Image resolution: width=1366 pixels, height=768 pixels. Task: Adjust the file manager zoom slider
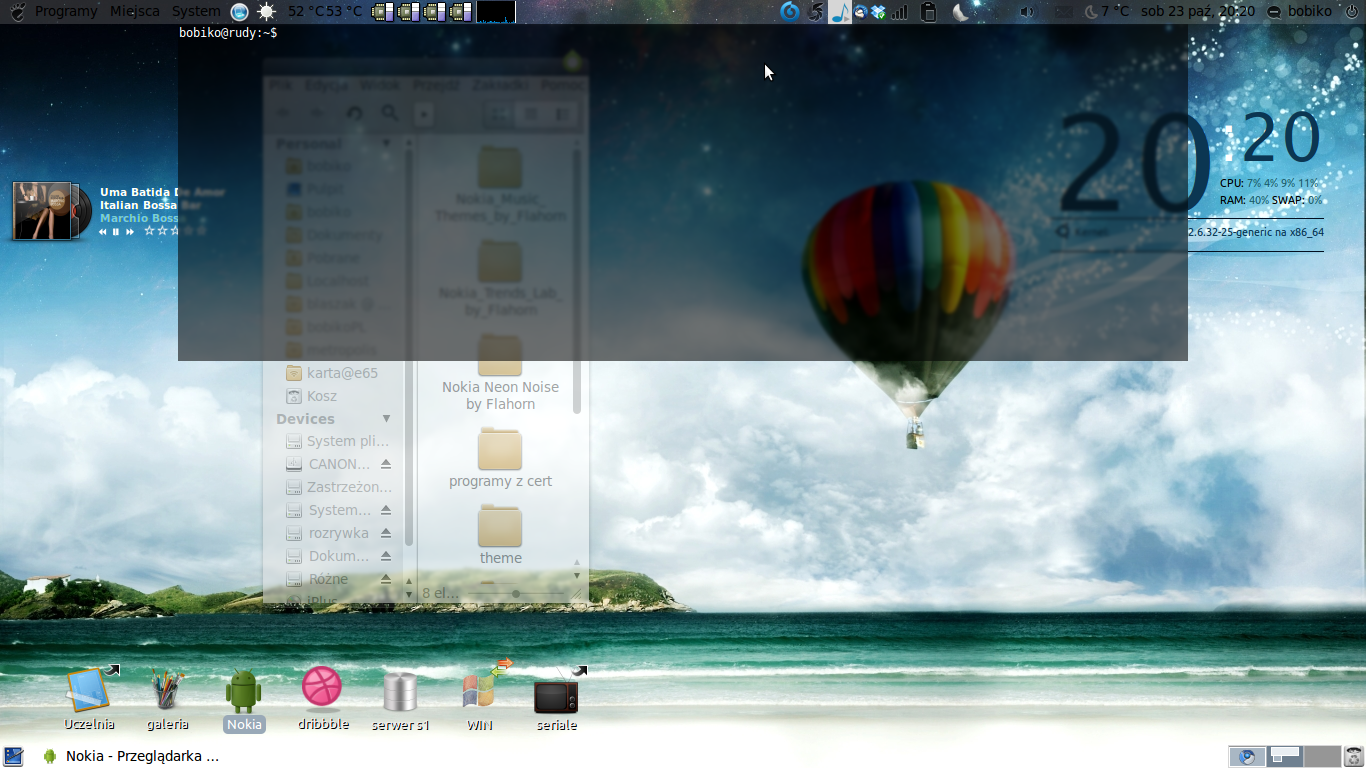516,594
